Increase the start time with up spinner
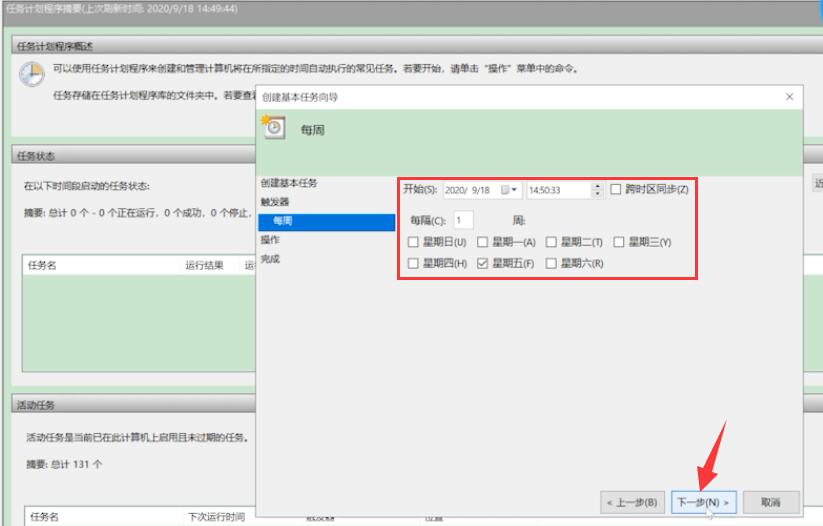The height and width of the screenshot is (526, 823). click(597, 186)
